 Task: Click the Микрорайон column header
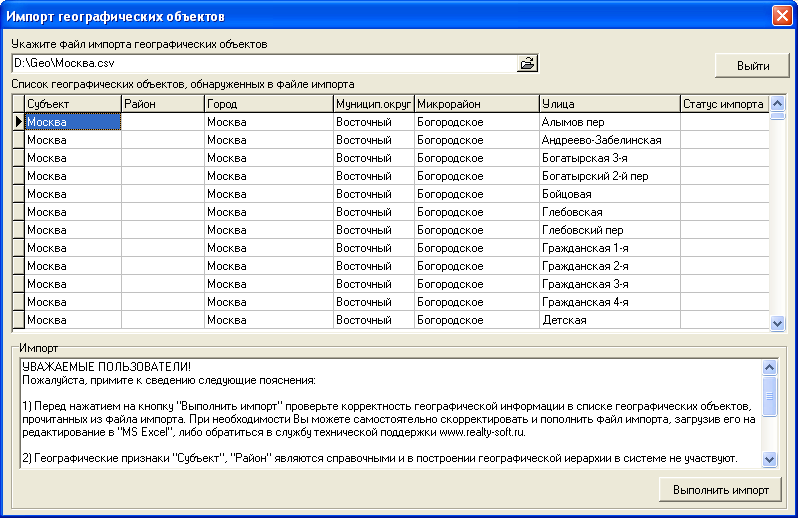click(476, 104)
